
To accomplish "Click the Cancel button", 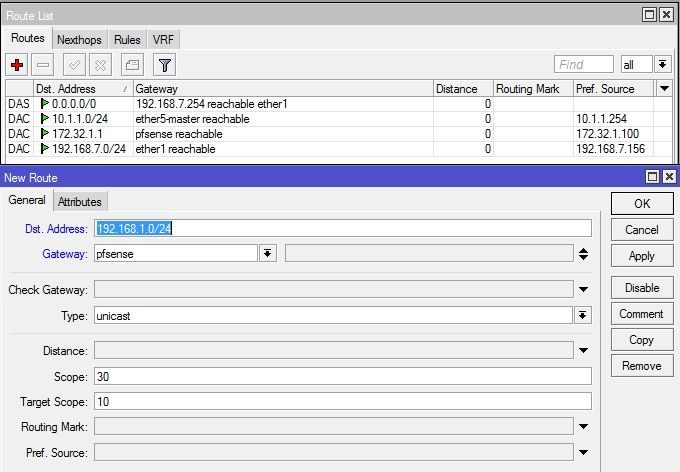I will click(x=642, y=230).
